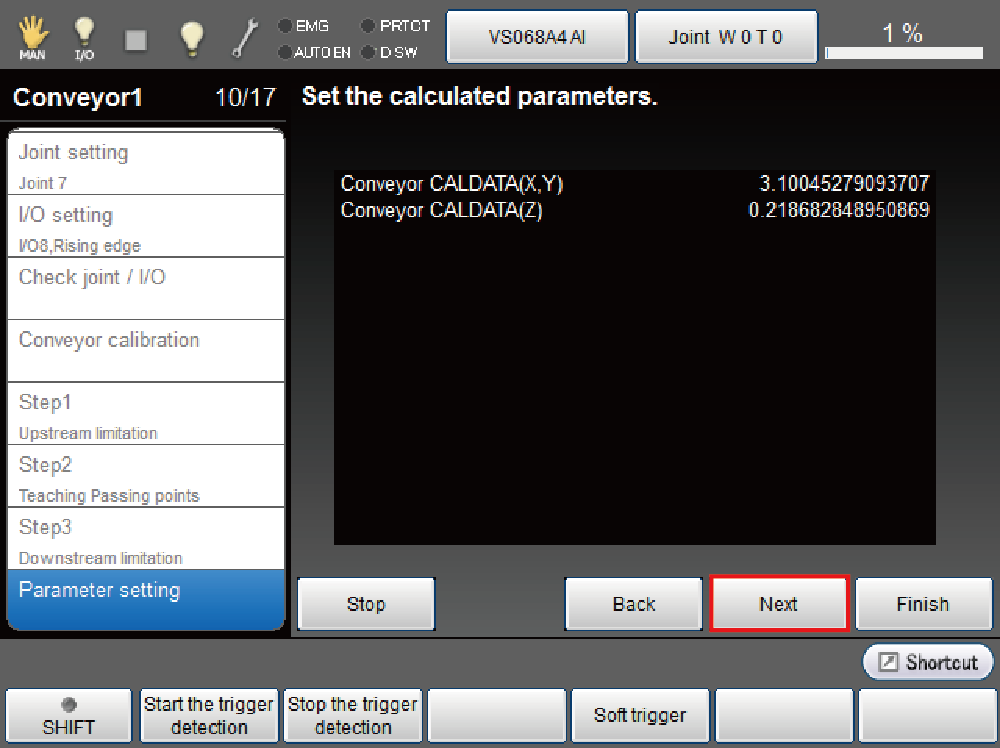1000x748 pixels.
Task: Click the EMG status indicator
Action: coord(305,26)
